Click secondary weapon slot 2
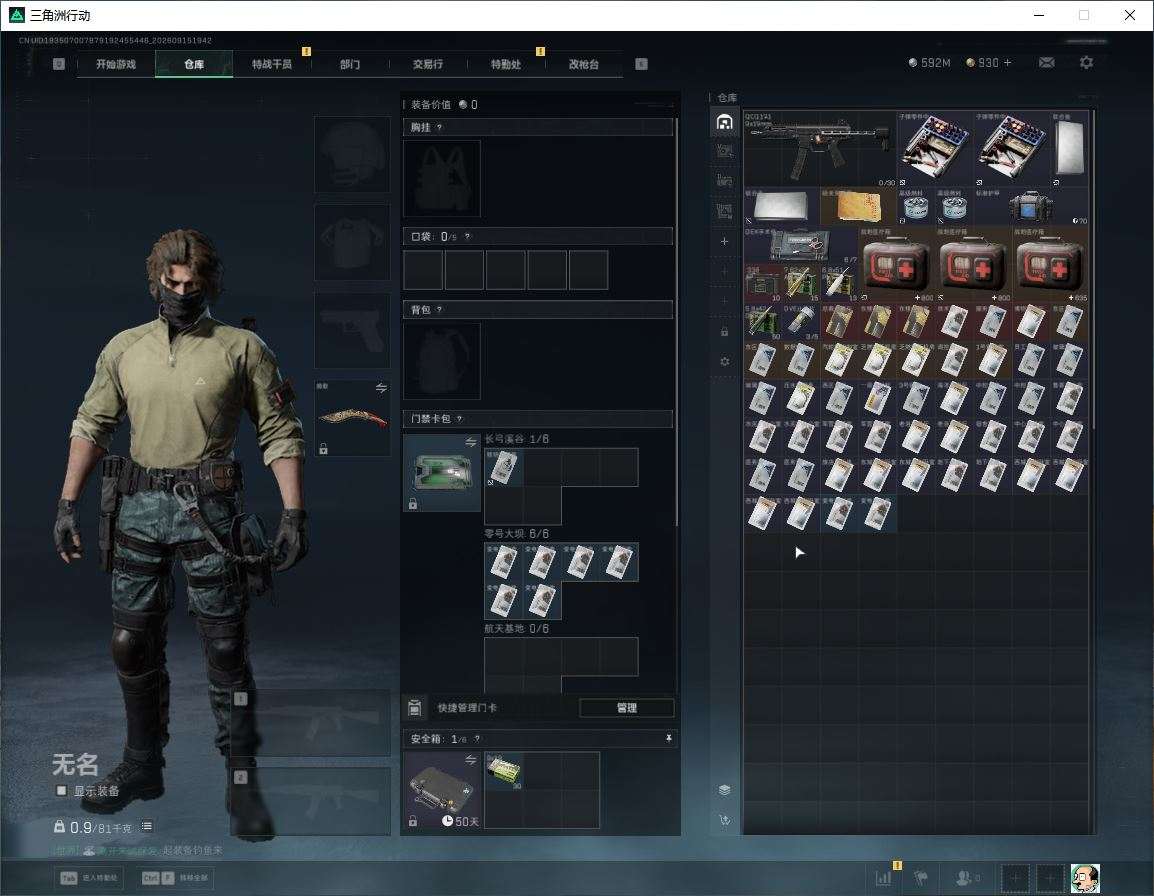1154x896 pixels. (311, 801)
